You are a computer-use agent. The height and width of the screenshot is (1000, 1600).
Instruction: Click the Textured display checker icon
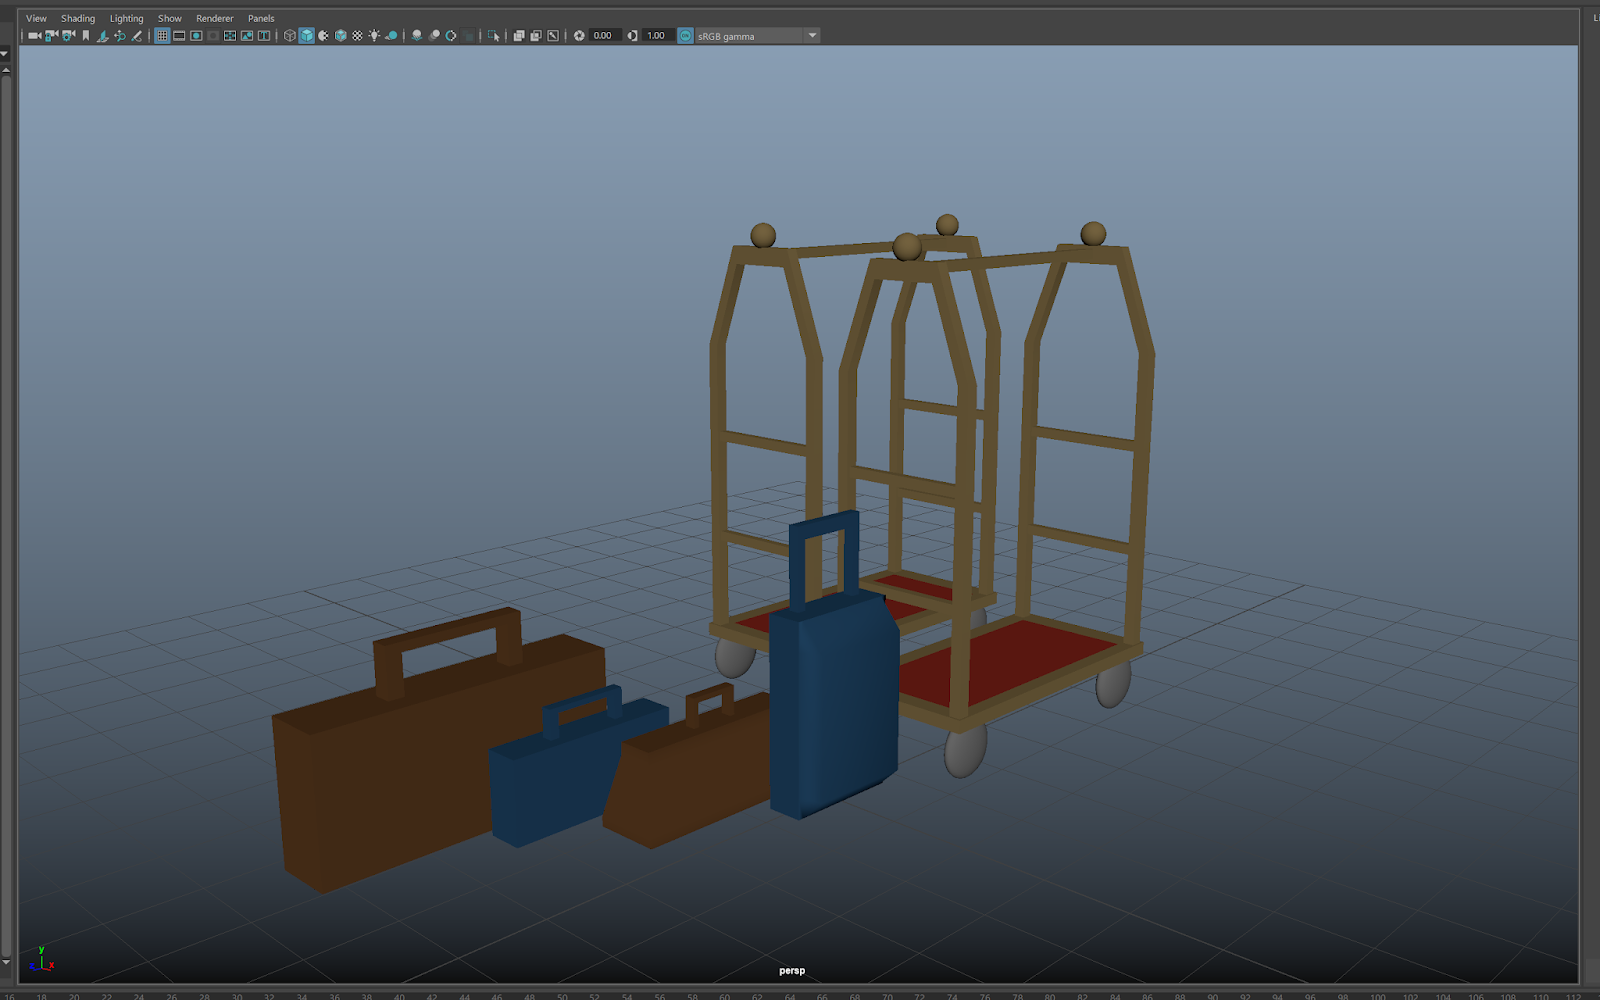(357, 36)
